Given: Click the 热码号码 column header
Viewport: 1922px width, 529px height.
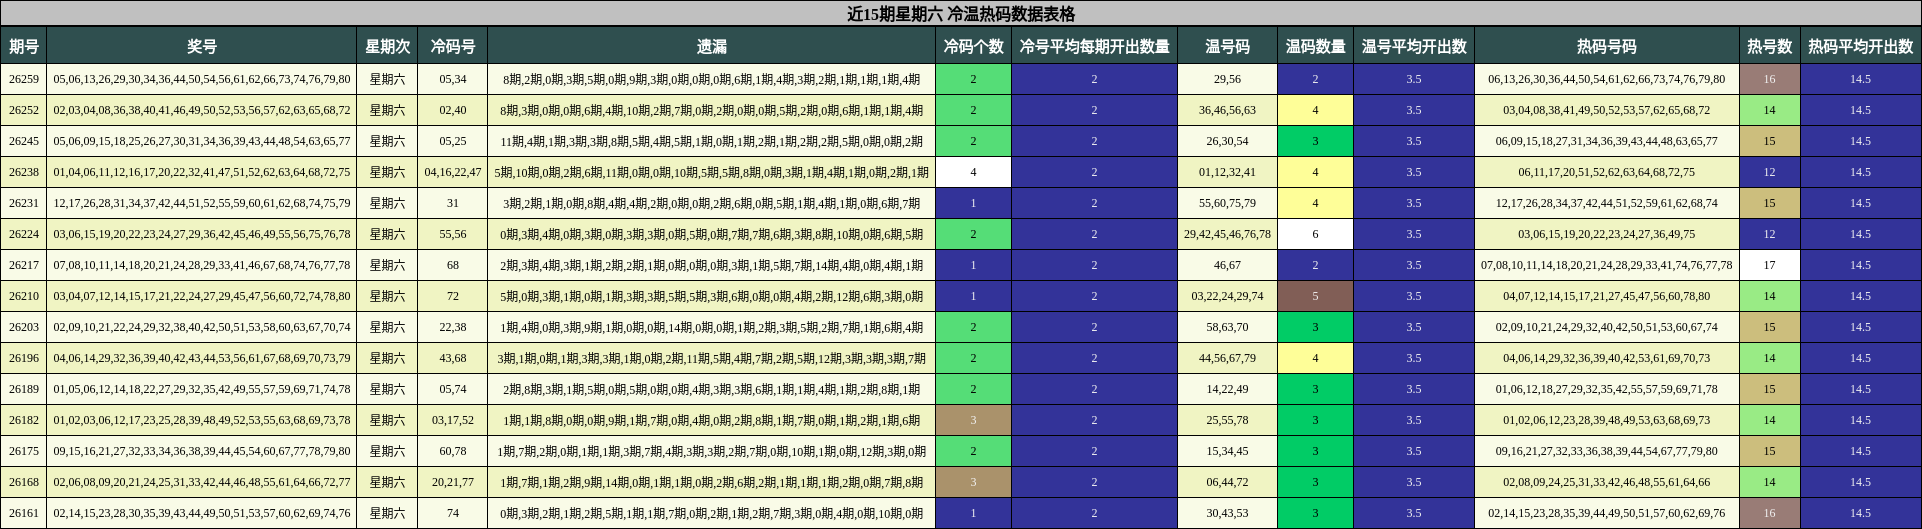Looking at the screenshot, I should [x=1607, y=46].
